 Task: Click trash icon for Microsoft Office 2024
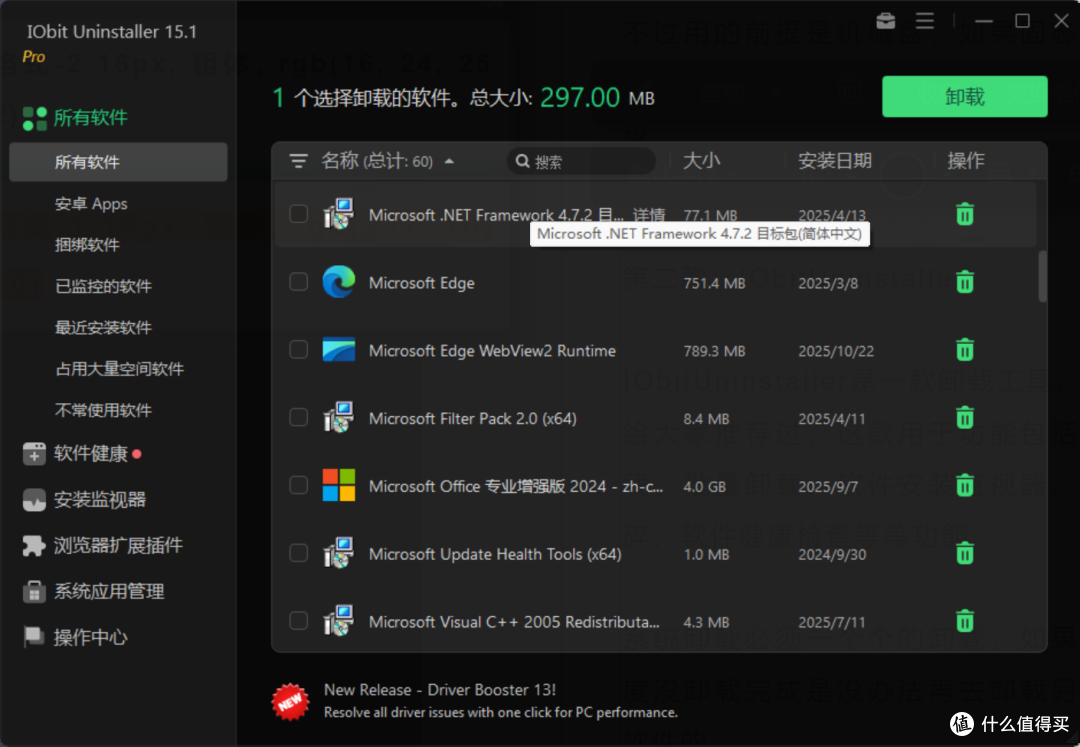[x=965, y=485]
